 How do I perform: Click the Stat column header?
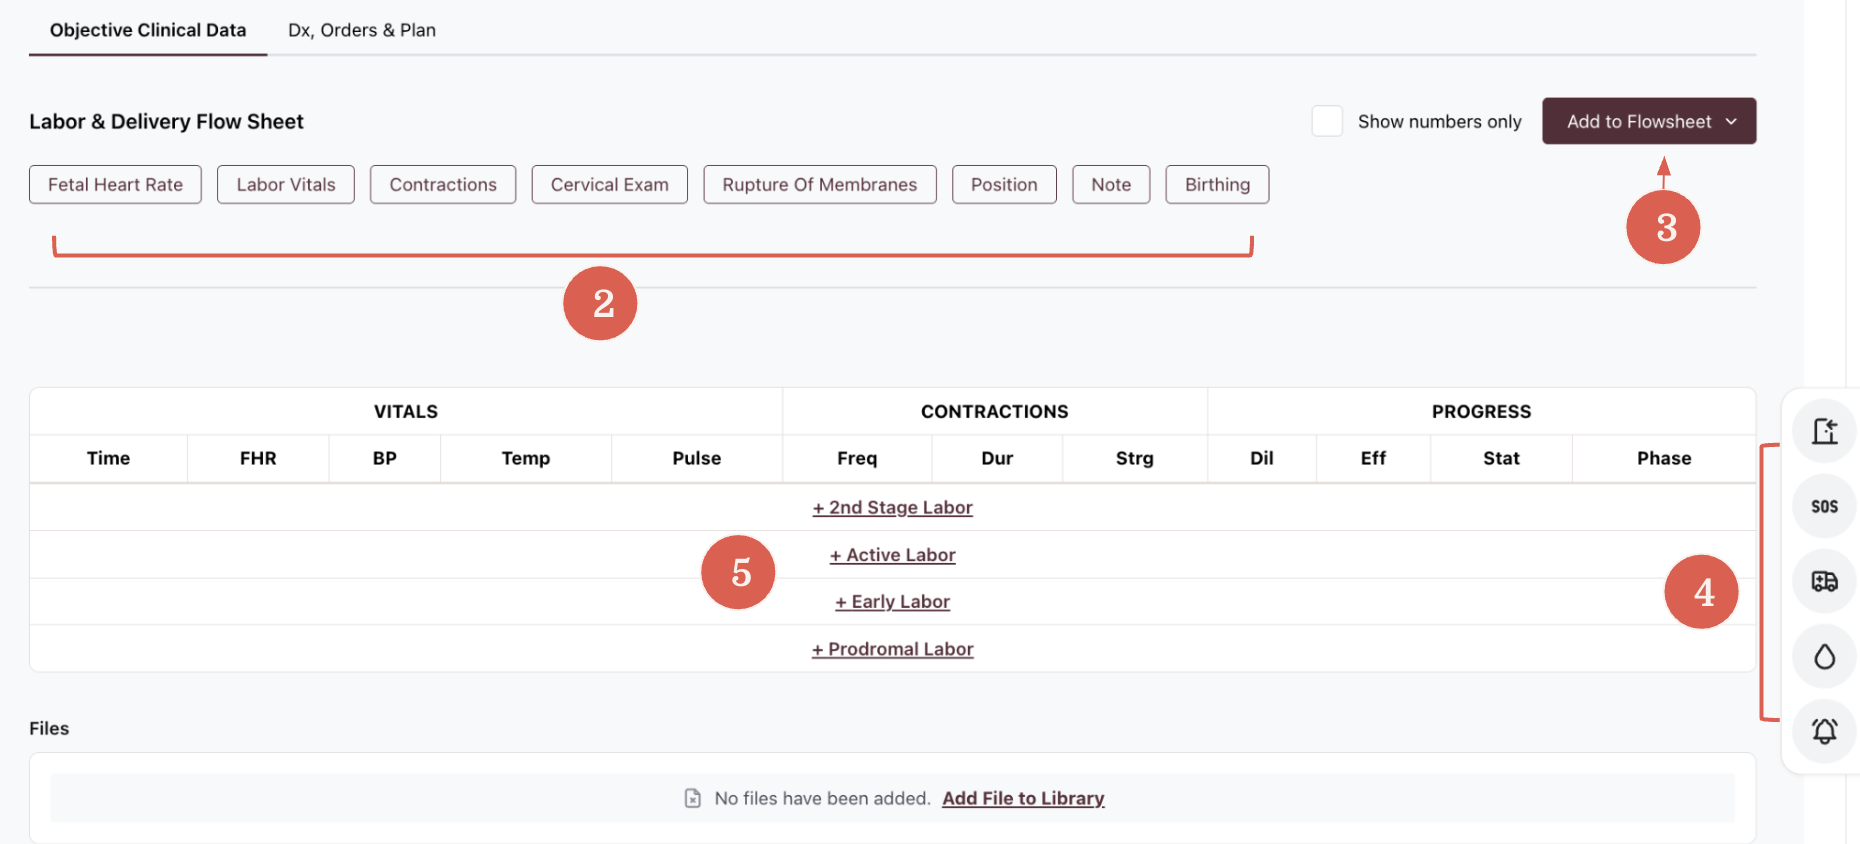click(x=1501, y=458)
